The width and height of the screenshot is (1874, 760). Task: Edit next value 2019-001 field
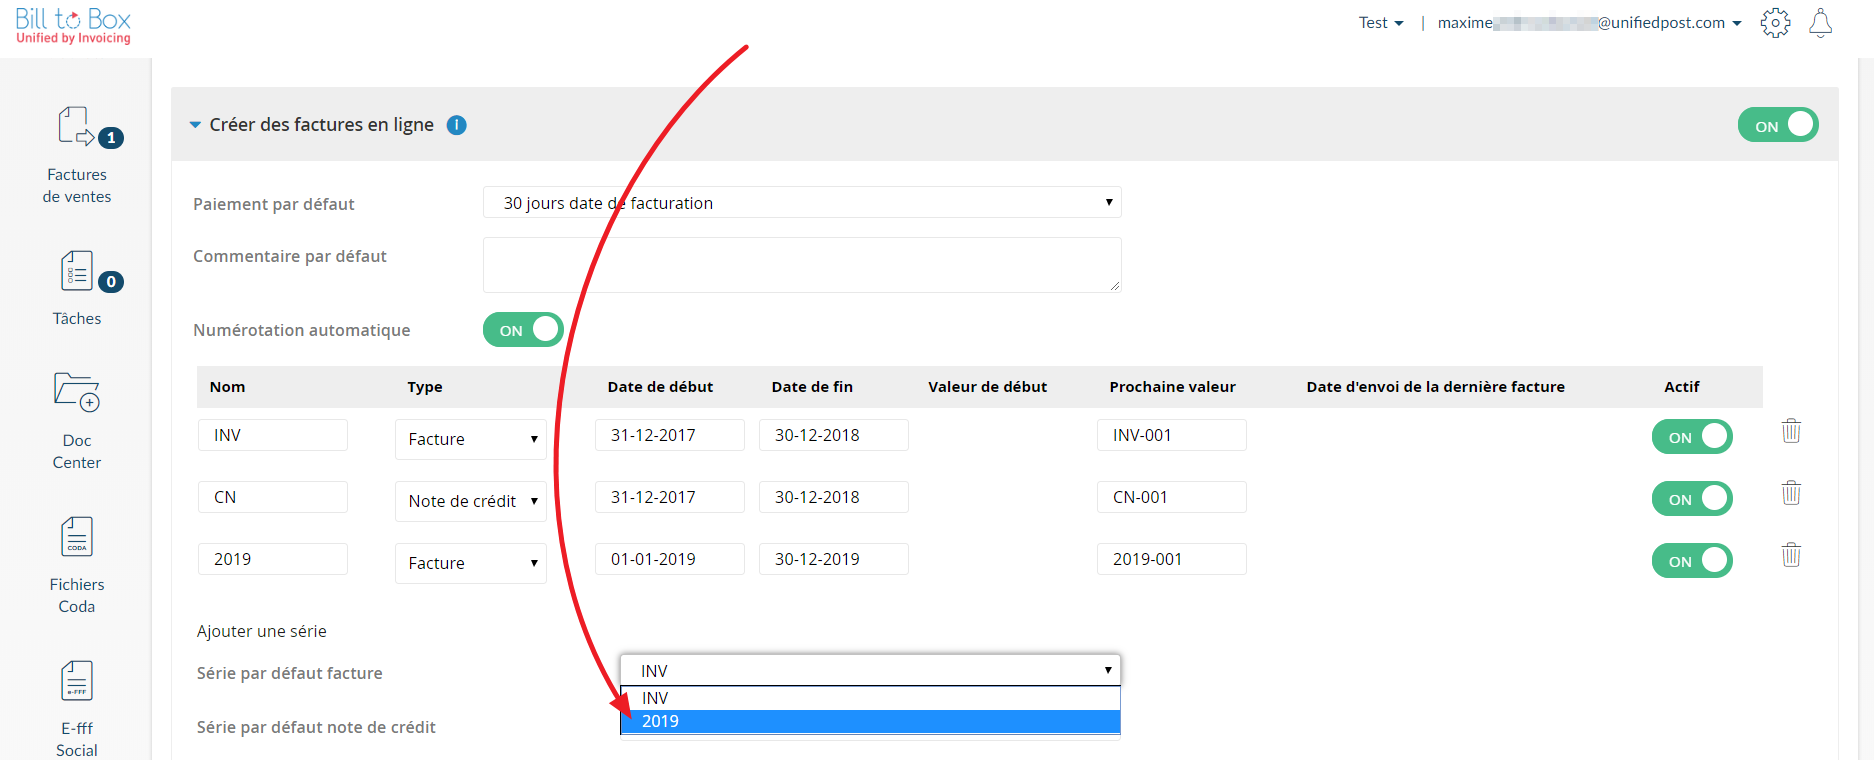click(x=1172, y=559)
